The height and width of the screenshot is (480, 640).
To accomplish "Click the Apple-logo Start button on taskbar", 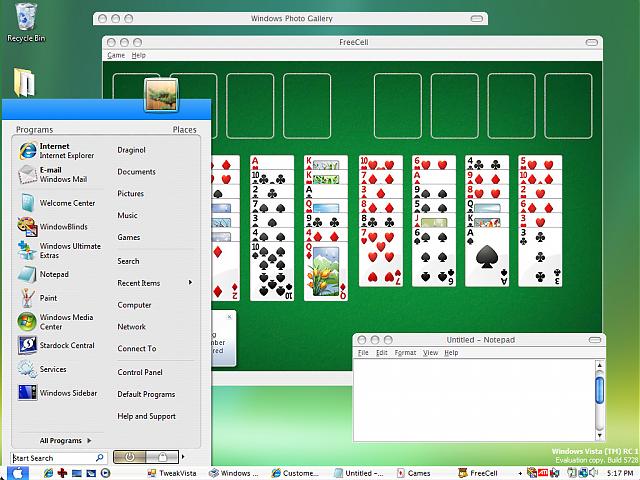I will (16, 473).
